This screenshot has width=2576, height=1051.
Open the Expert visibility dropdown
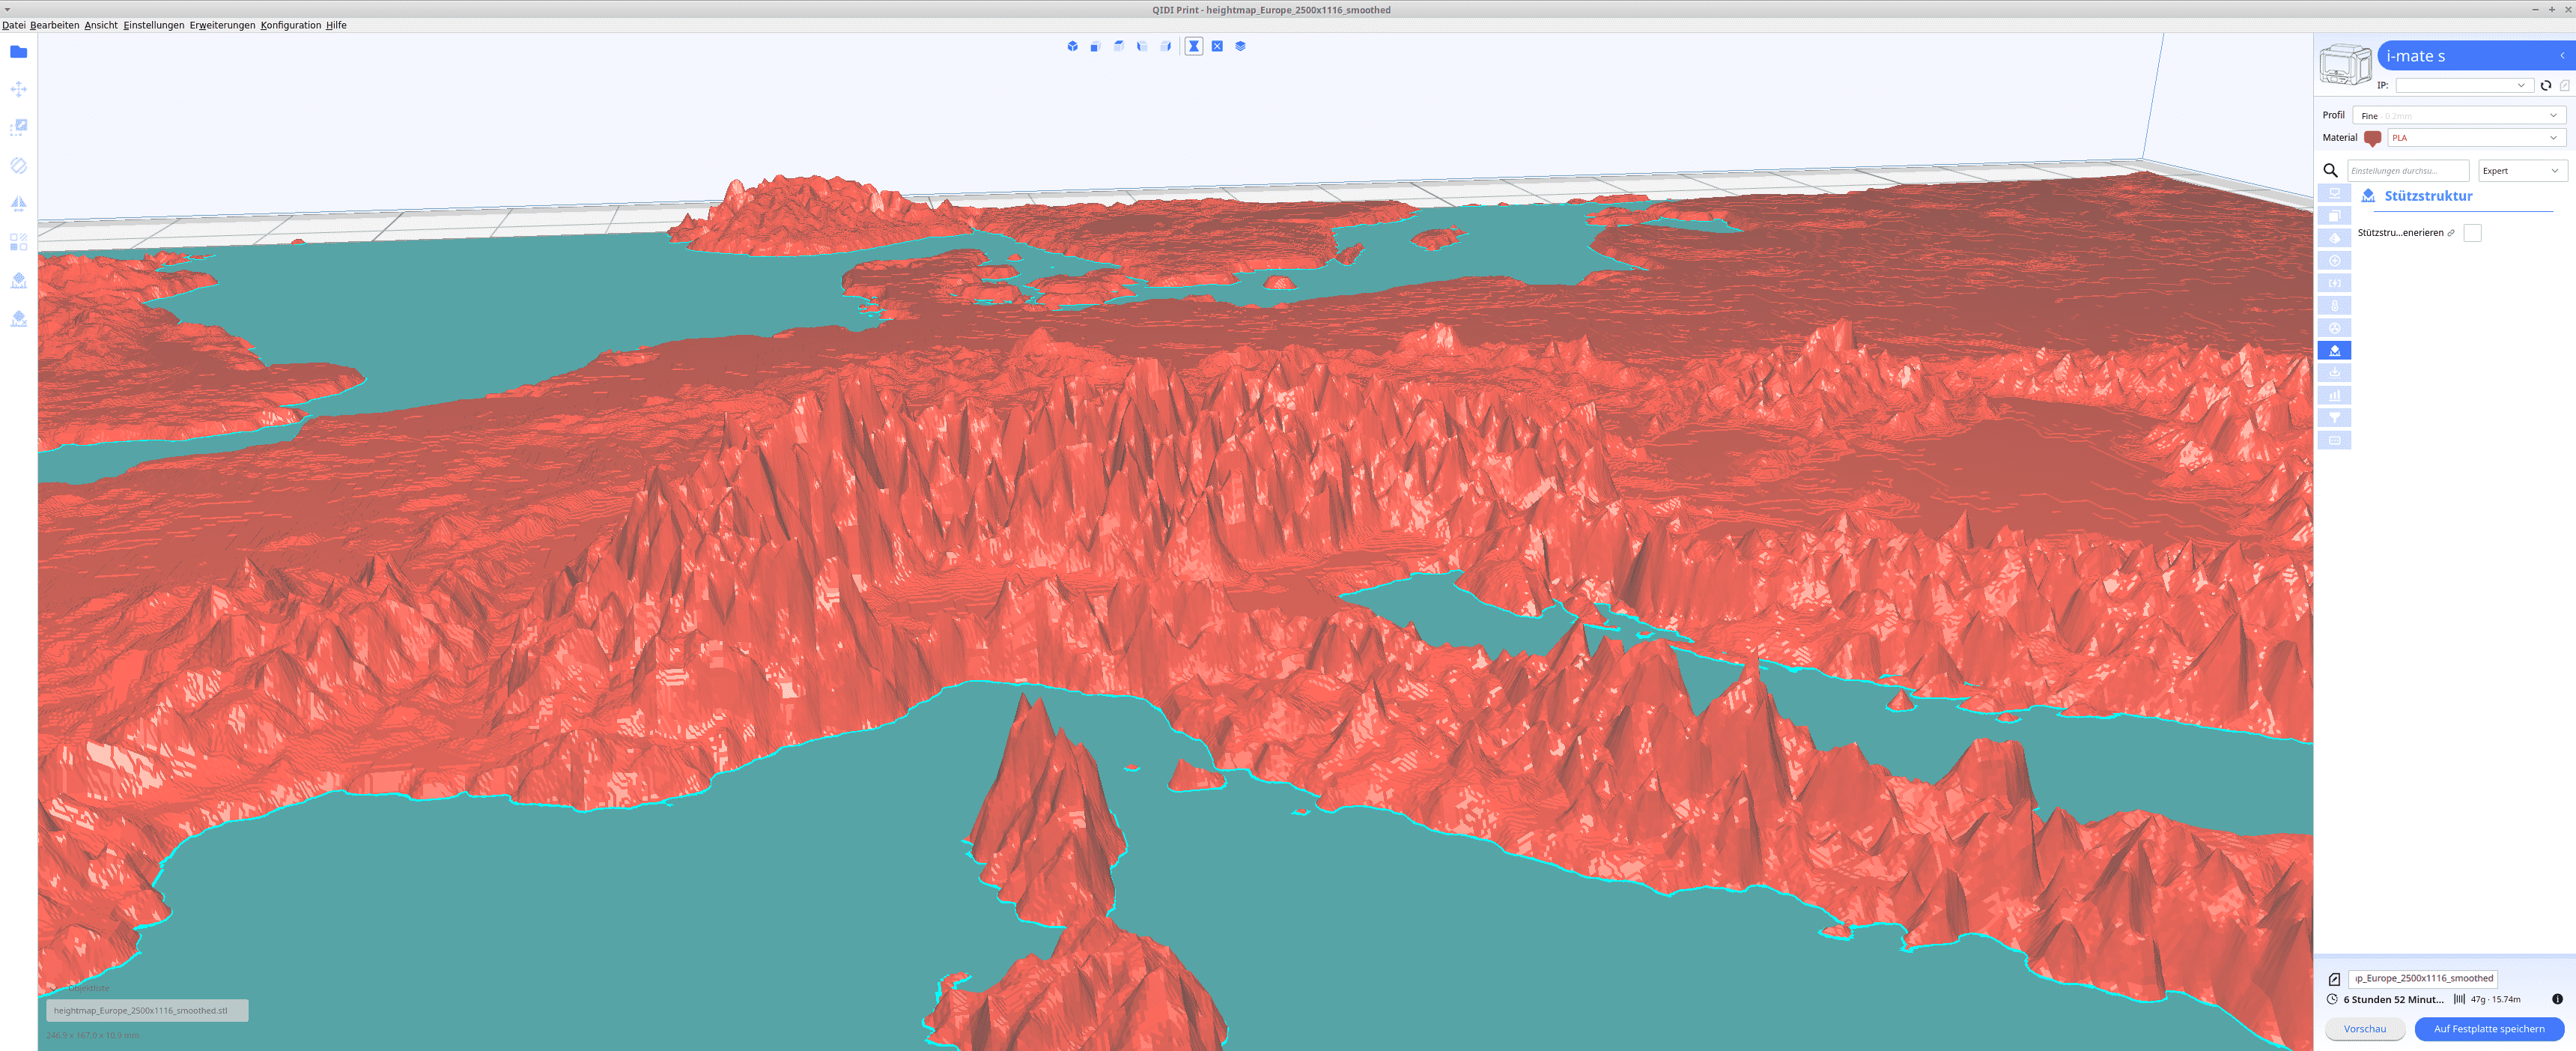[x=2522, y=171]
